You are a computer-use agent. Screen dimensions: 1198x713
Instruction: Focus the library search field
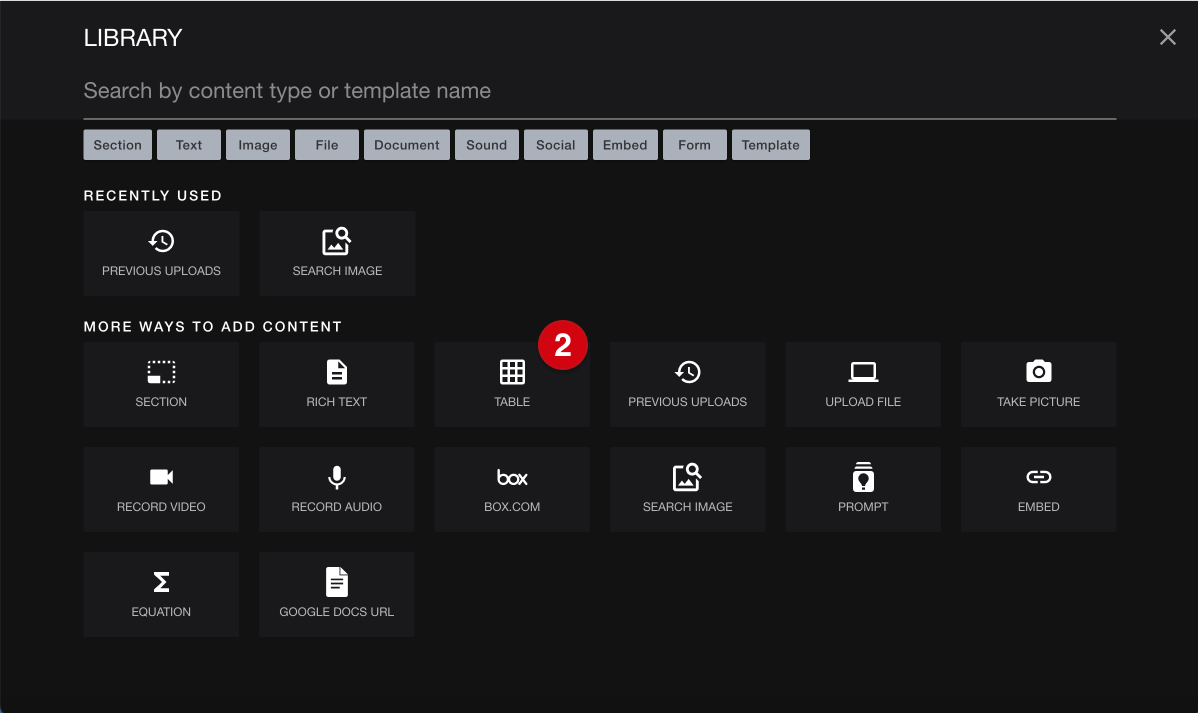[600, 91]
